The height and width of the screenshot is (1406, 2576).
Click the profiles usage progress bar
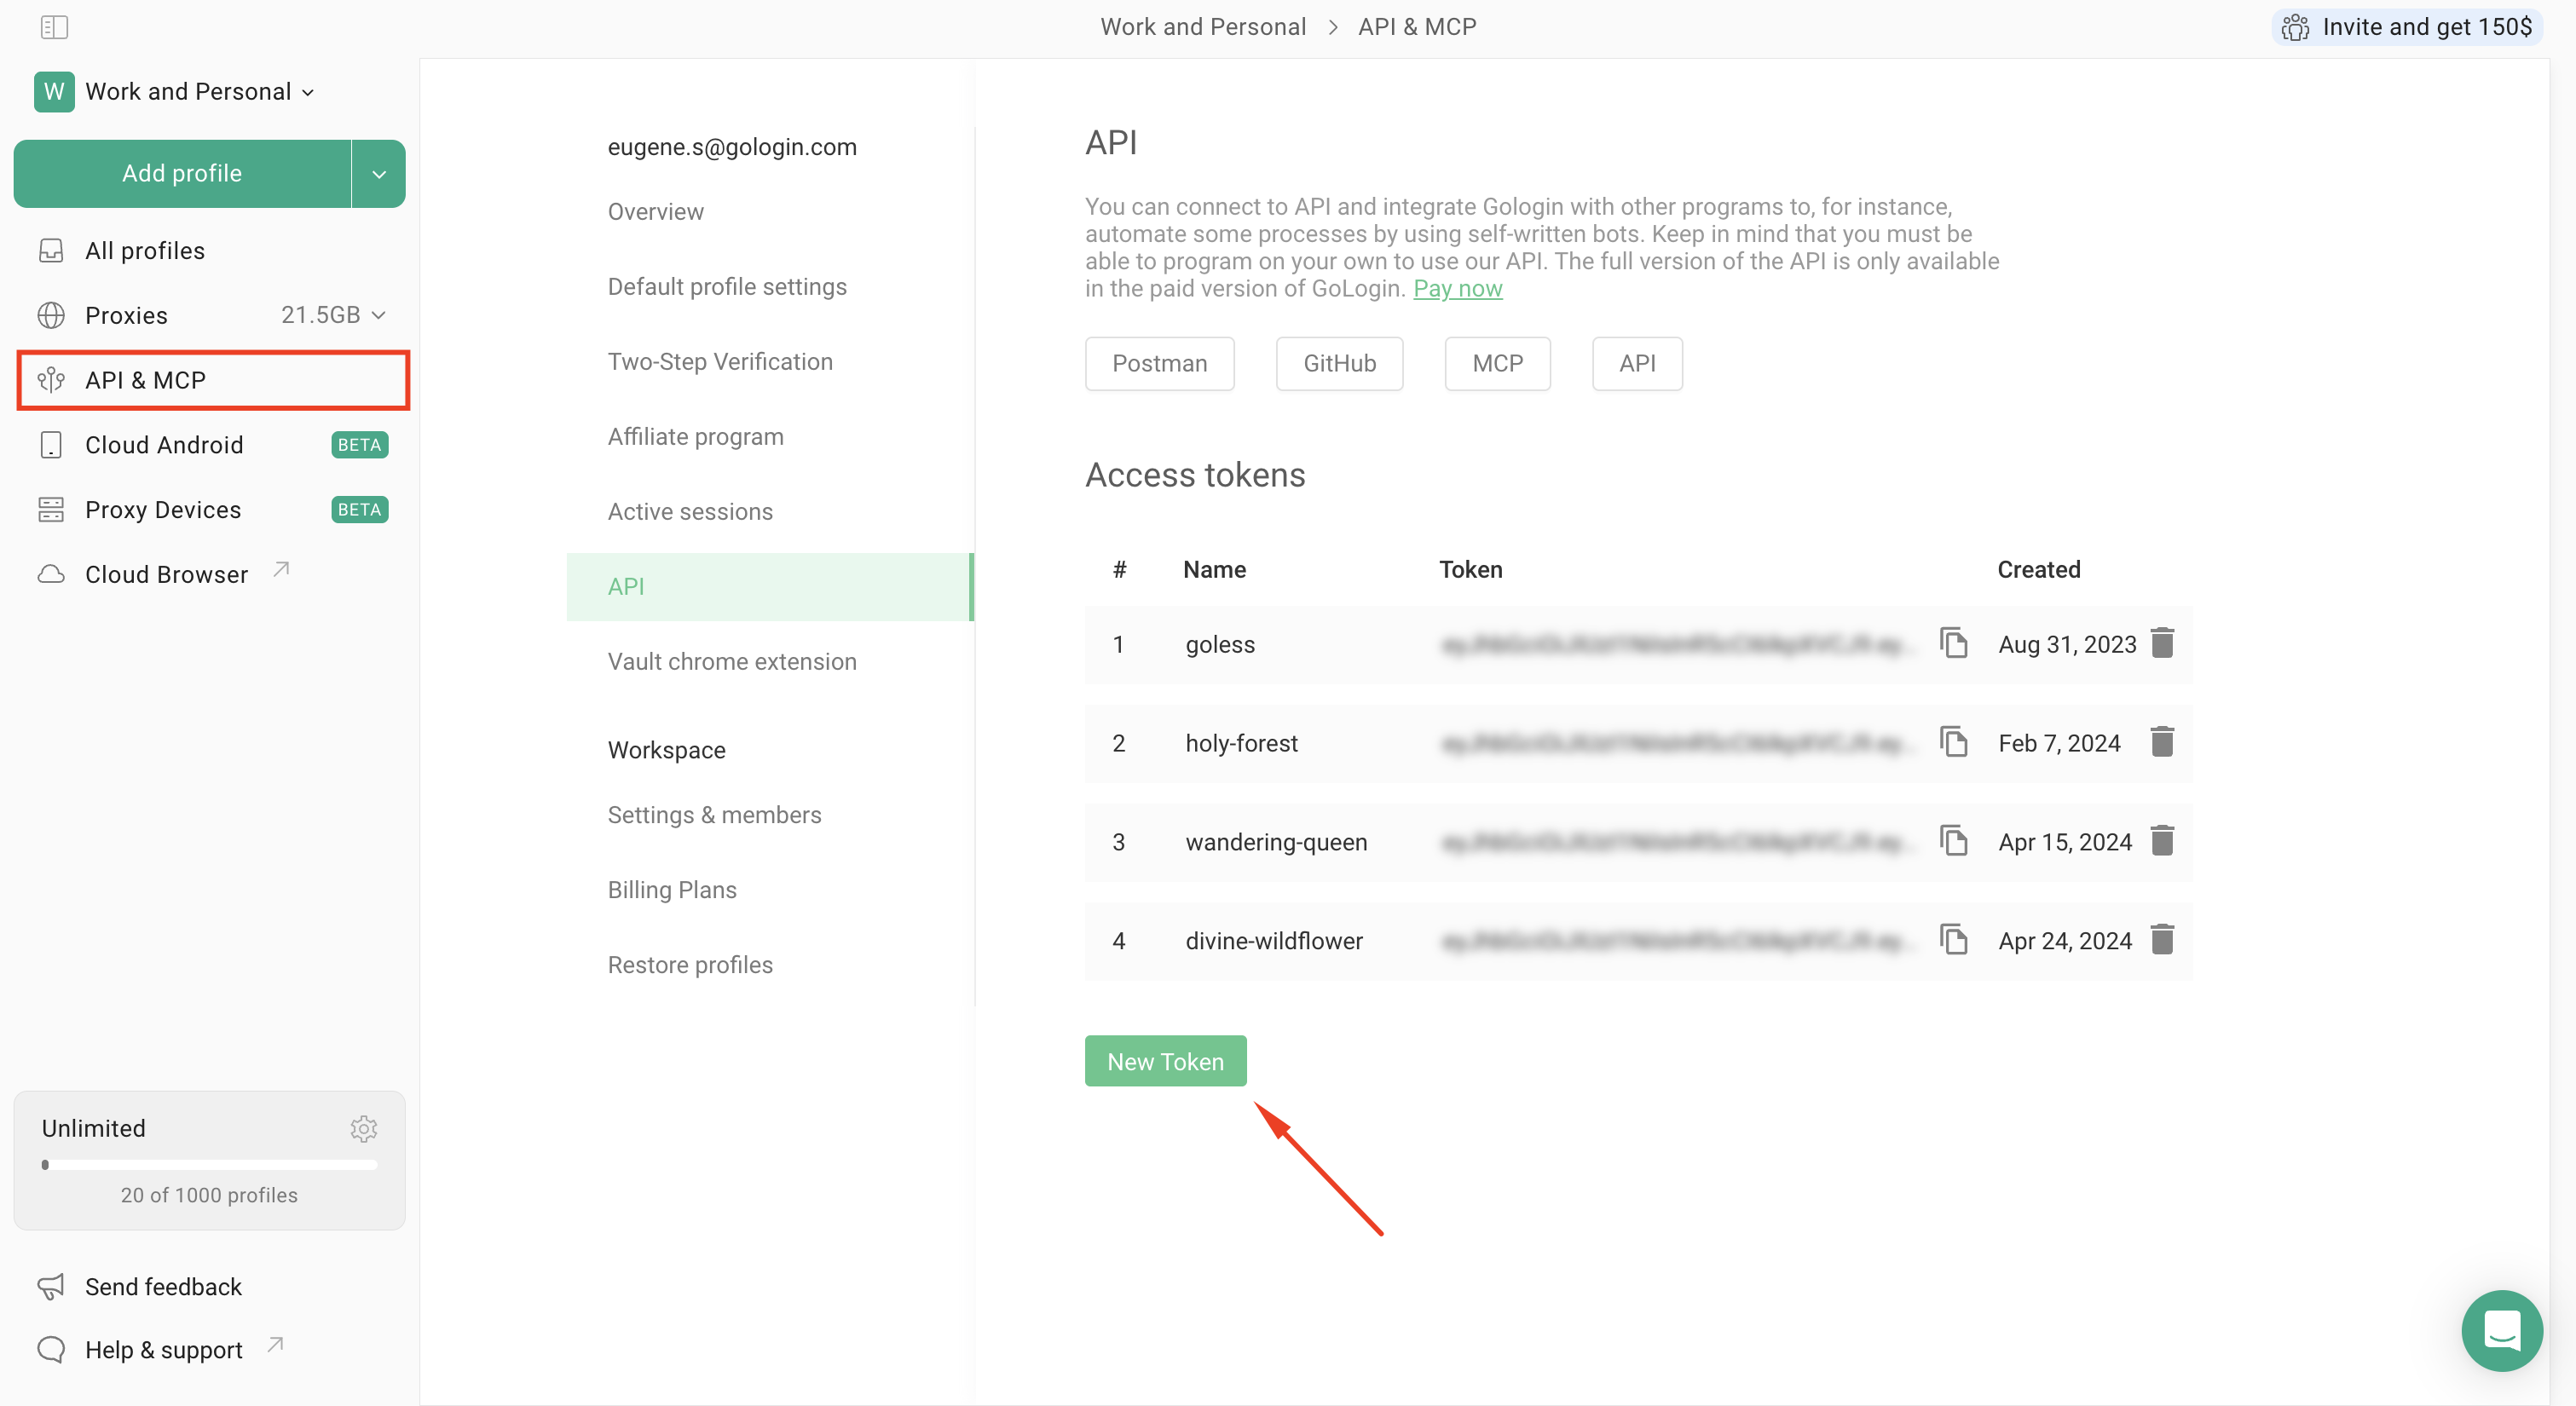209,1165
